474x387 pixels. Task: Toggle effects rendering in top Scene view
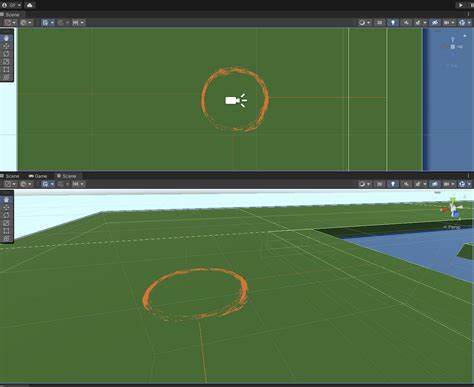(x=418, y=23)
